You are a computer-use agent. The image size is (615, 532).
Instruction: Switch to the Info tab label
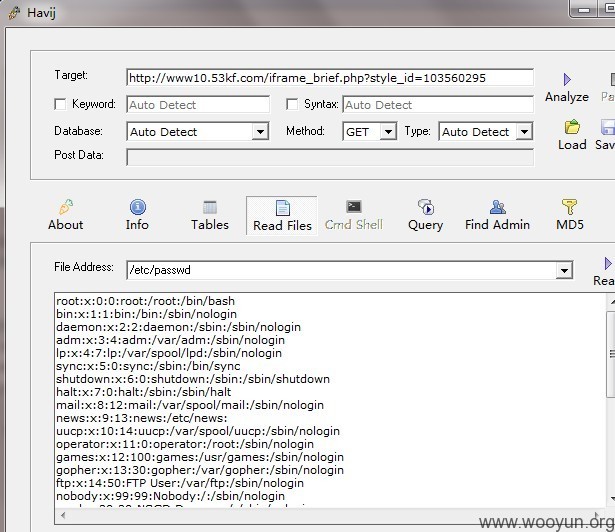click(x=137, y=225)
